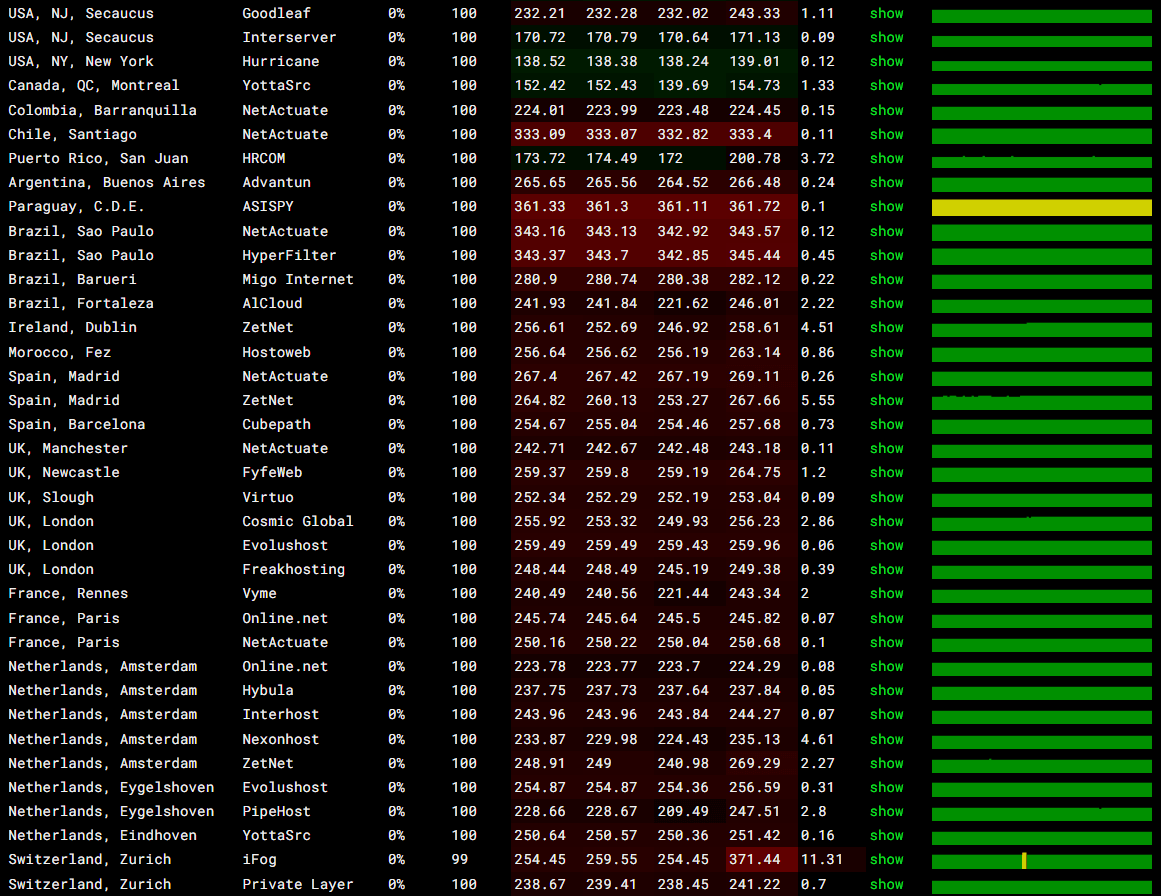
Task: Click value 11.31 in iFog row
Action: 821,860
